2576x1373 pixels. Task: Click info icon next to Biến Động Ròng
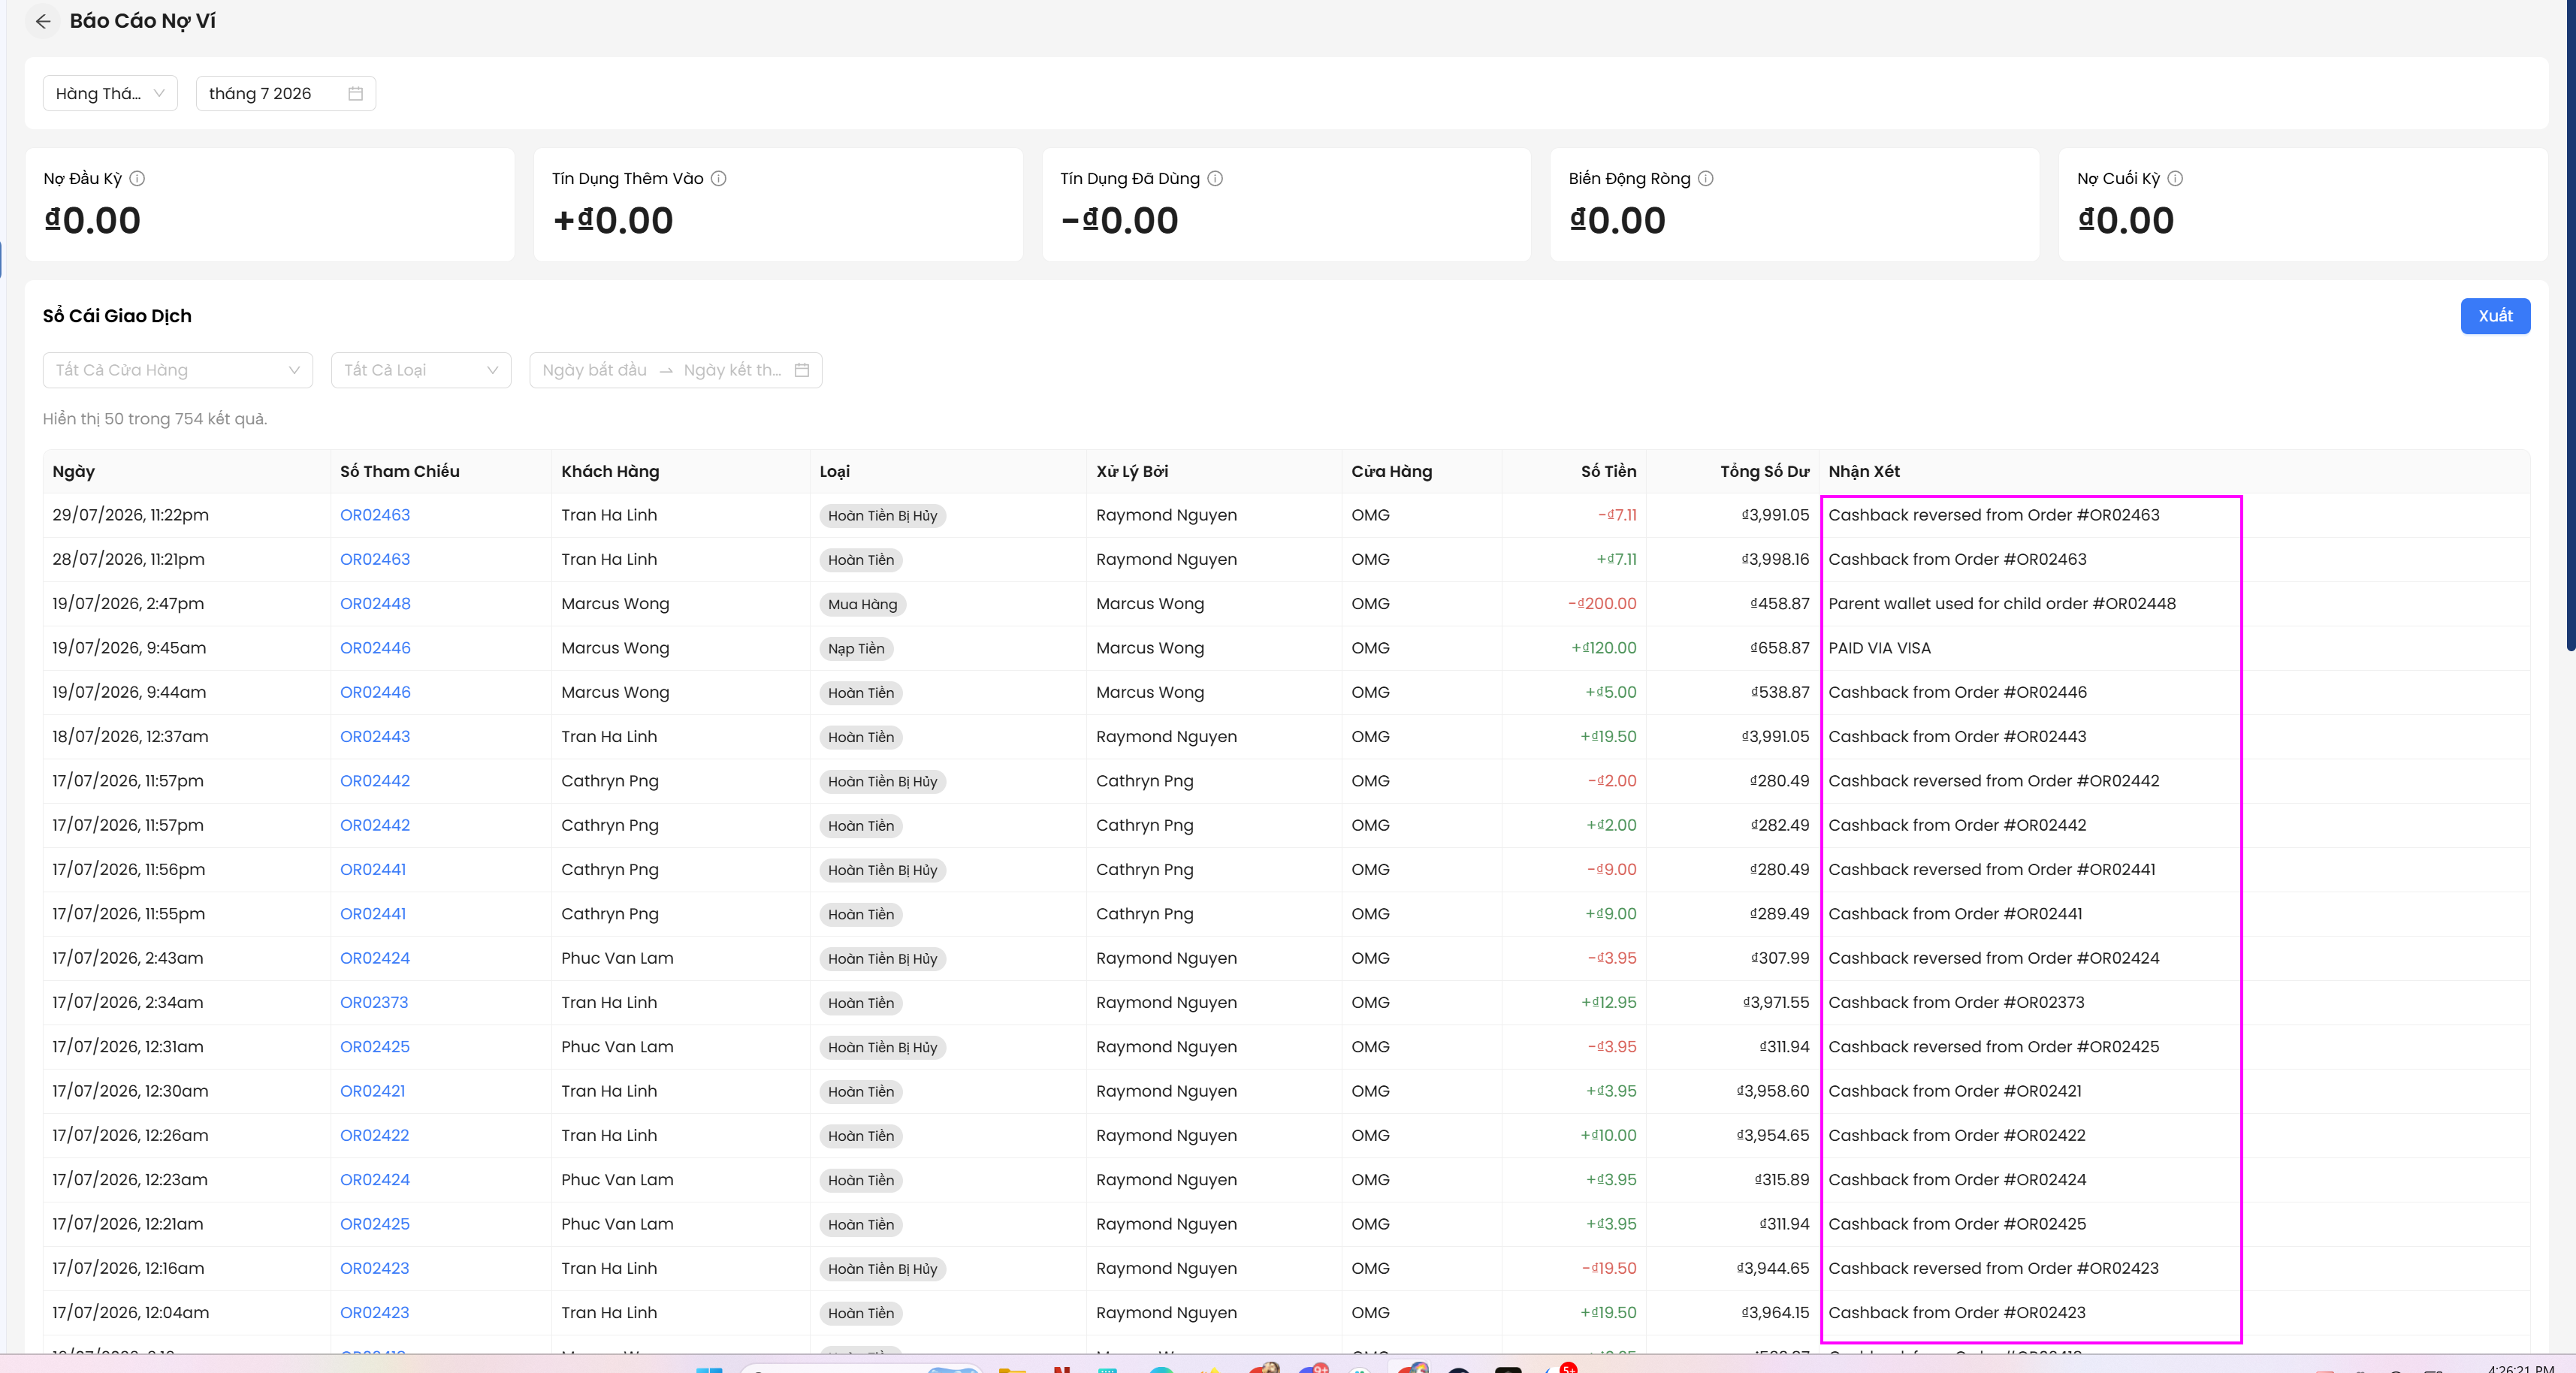click(1706, 178)
